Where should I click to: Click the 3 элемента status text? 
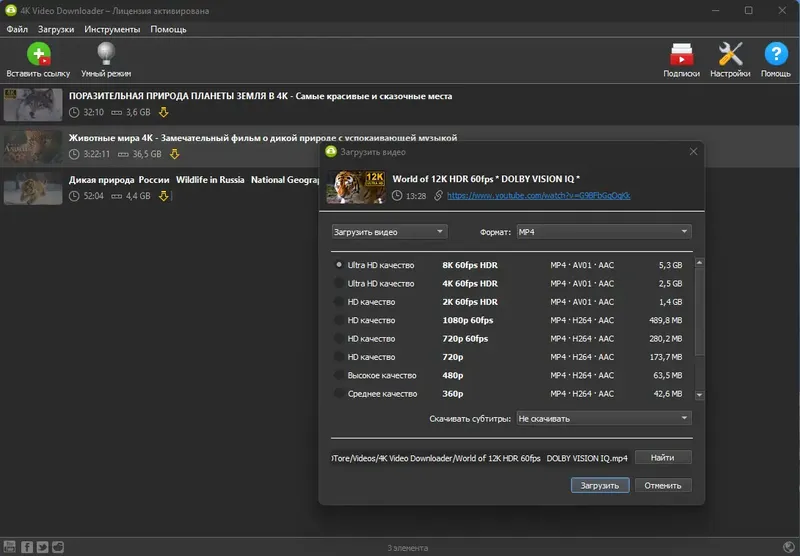408,548
